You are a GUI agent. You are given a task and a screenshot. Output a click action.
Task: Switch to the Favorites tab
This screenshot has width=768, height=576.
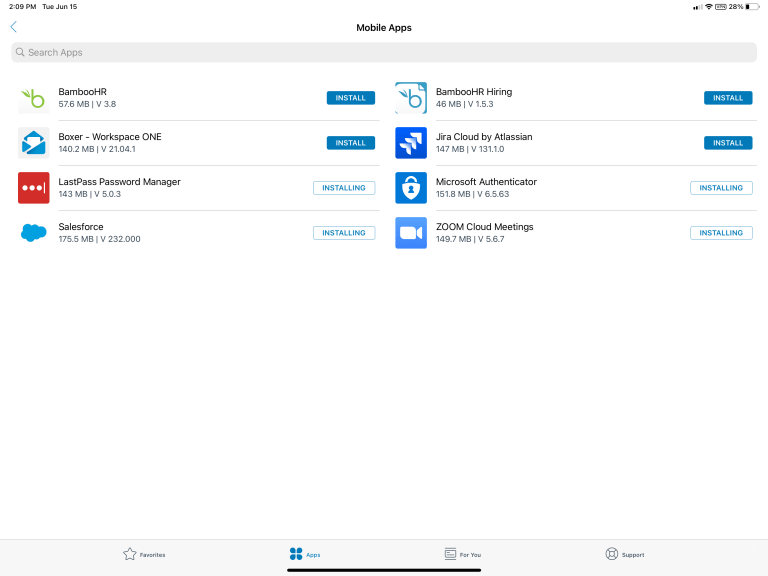click(144, 554)
